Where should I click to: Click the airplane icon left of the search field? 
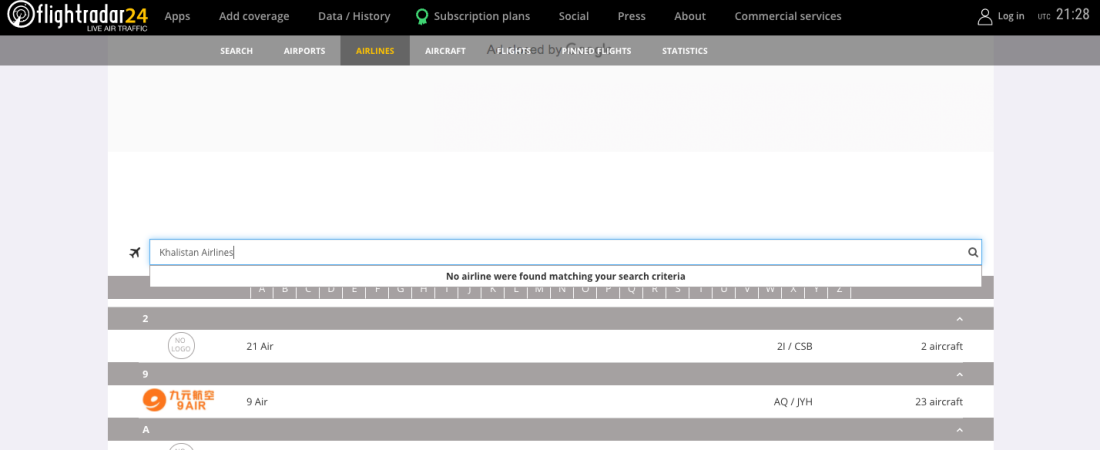(x=135, y=253)
